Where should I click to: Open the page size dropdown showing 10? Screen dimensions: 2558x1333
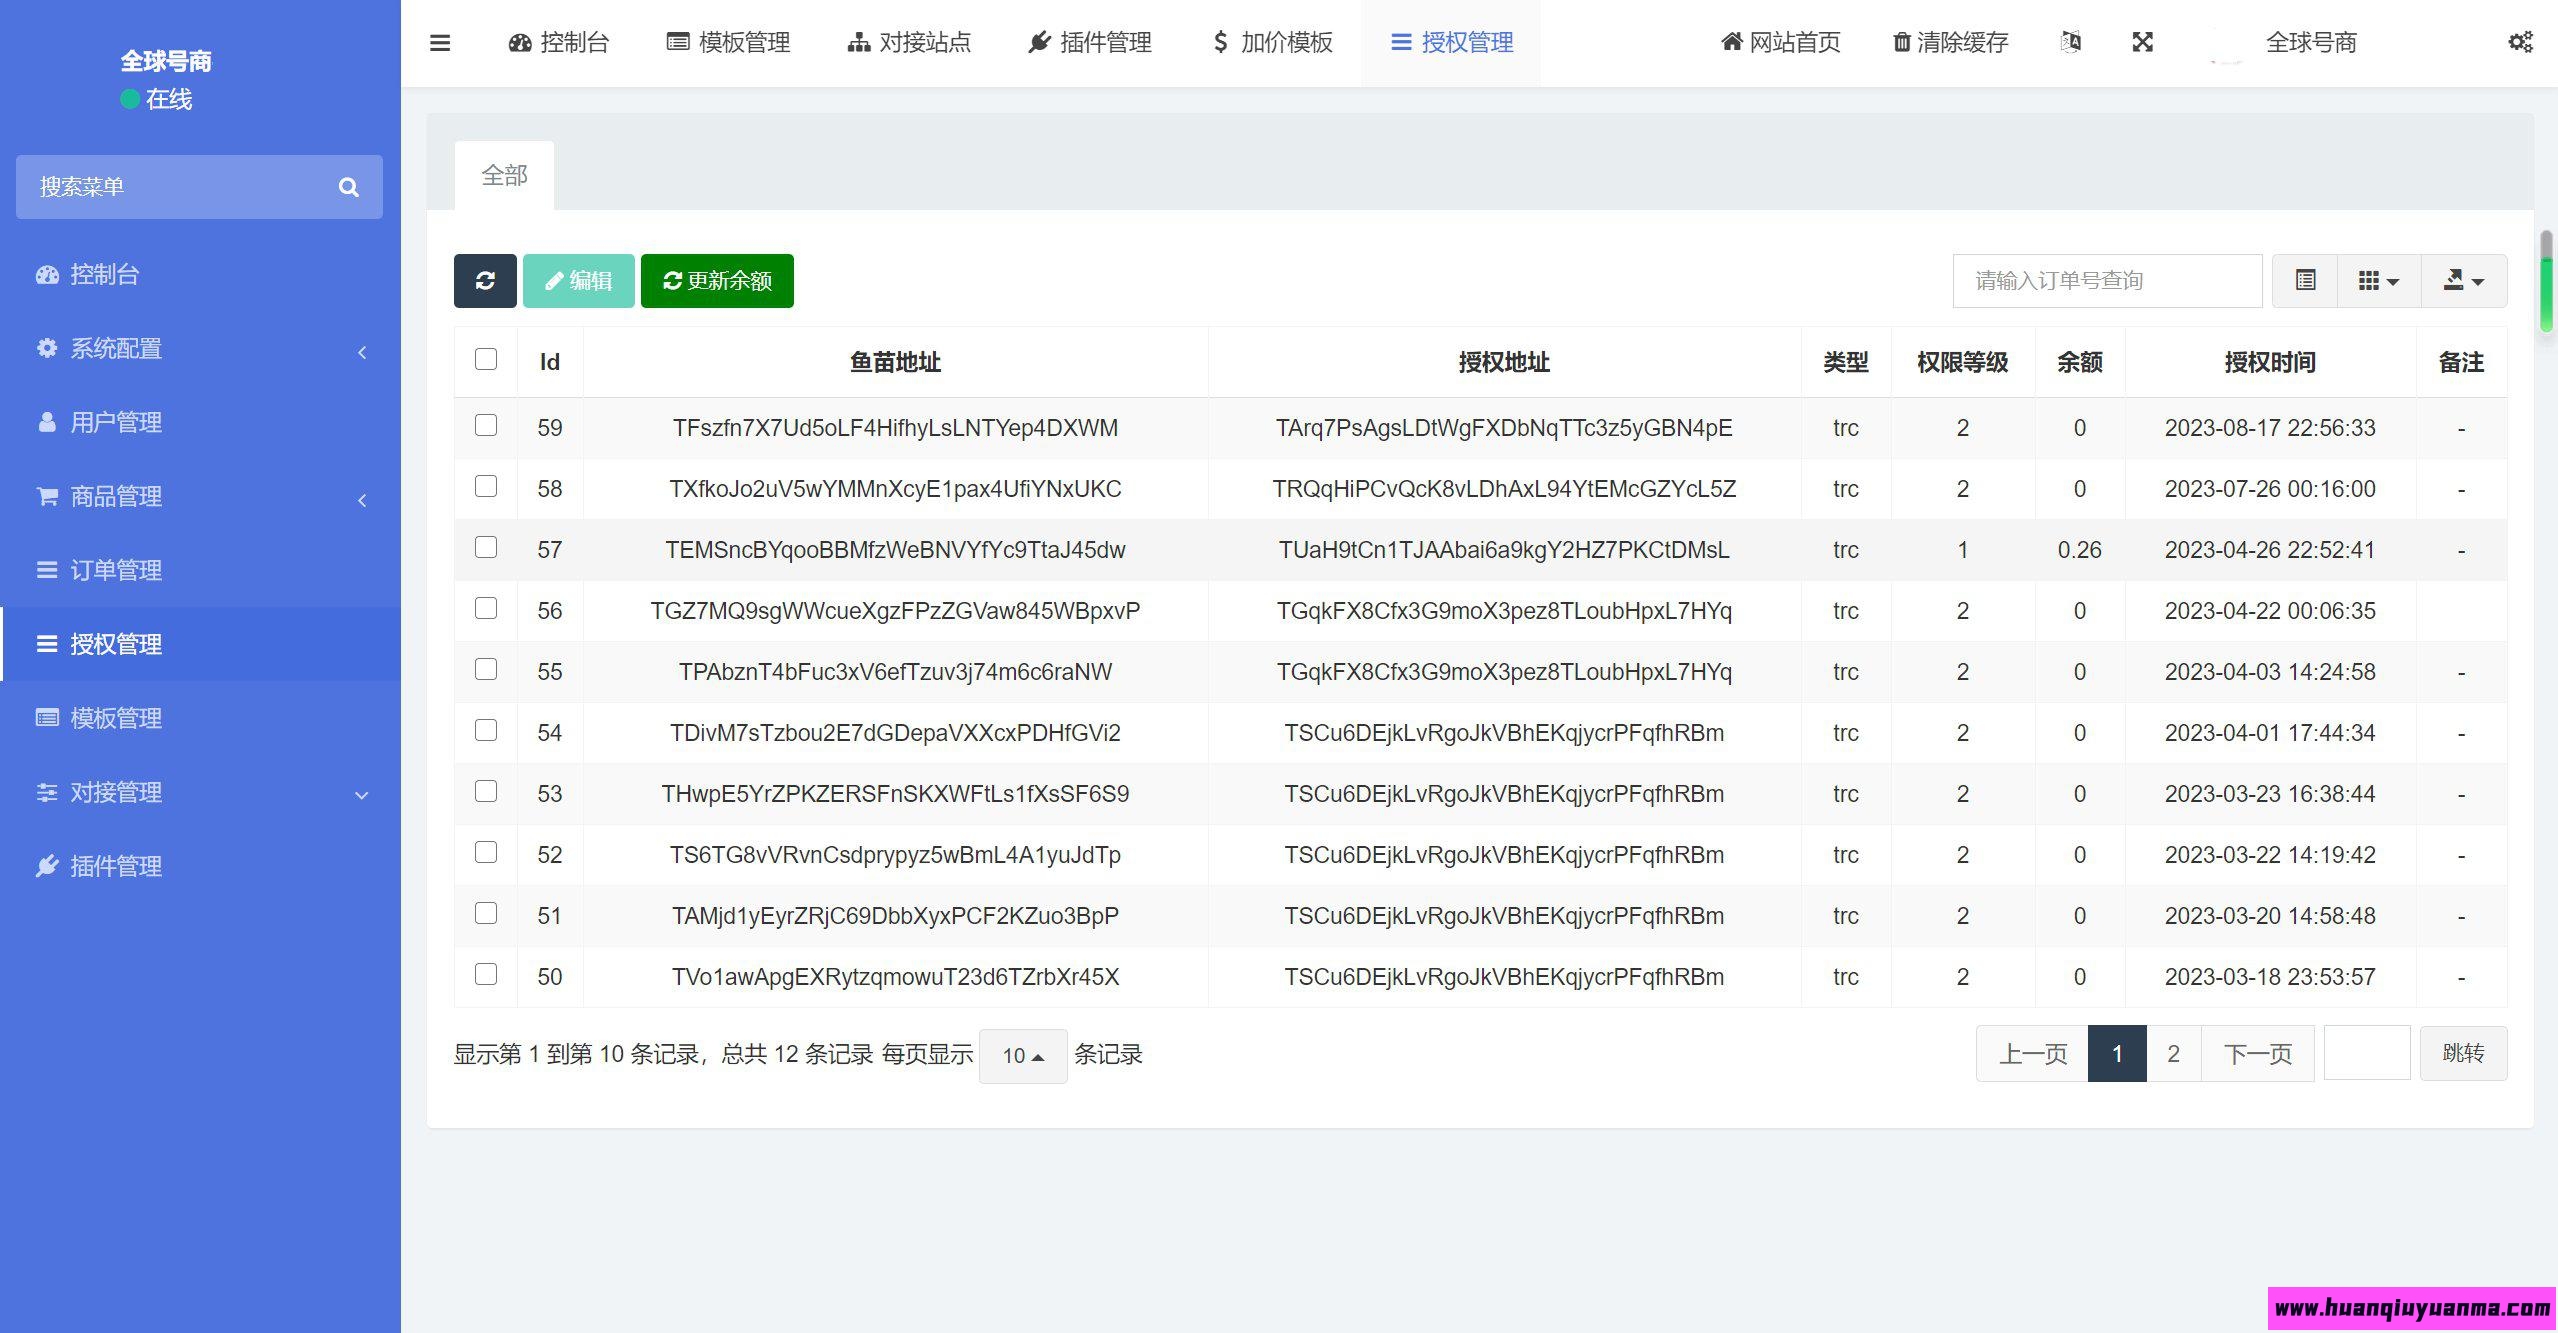pos(1023,1056)
